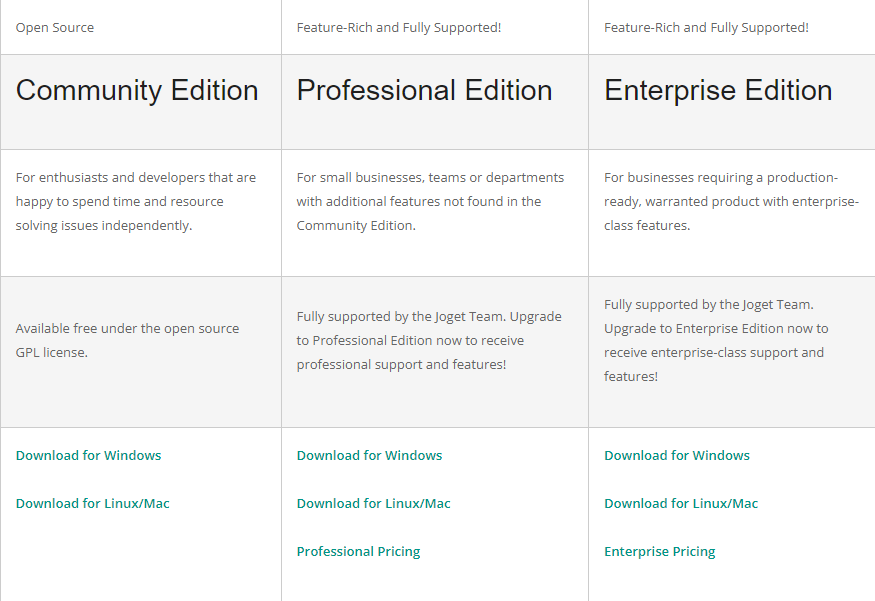Click the open source GPL license text

tap(127, 340)
